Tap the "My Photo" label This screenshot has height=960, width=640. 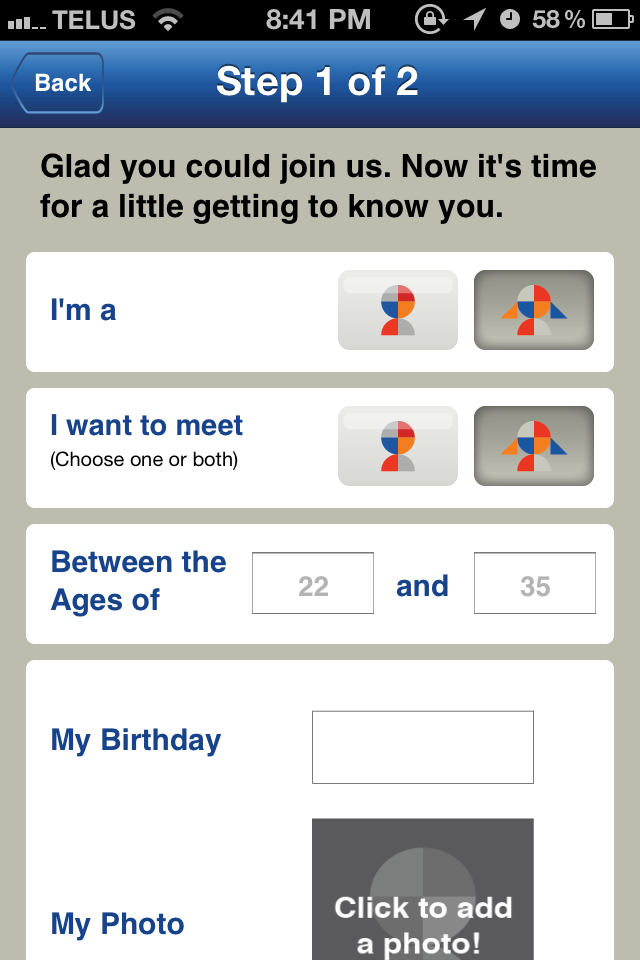[x=118, y=924]
